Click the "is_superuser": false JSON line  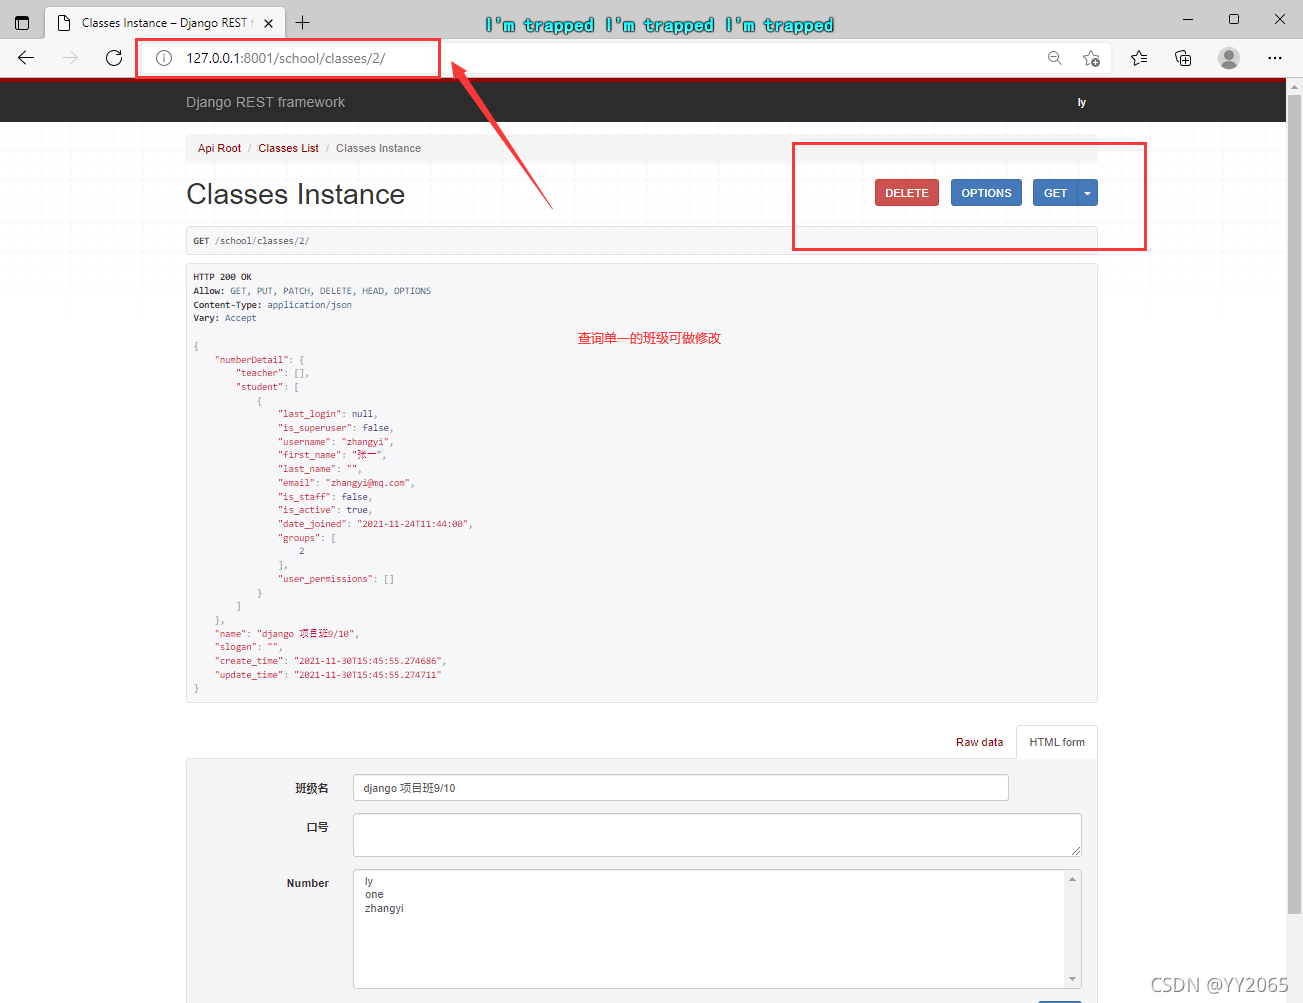pyautogui.click(x=336, y=428)
